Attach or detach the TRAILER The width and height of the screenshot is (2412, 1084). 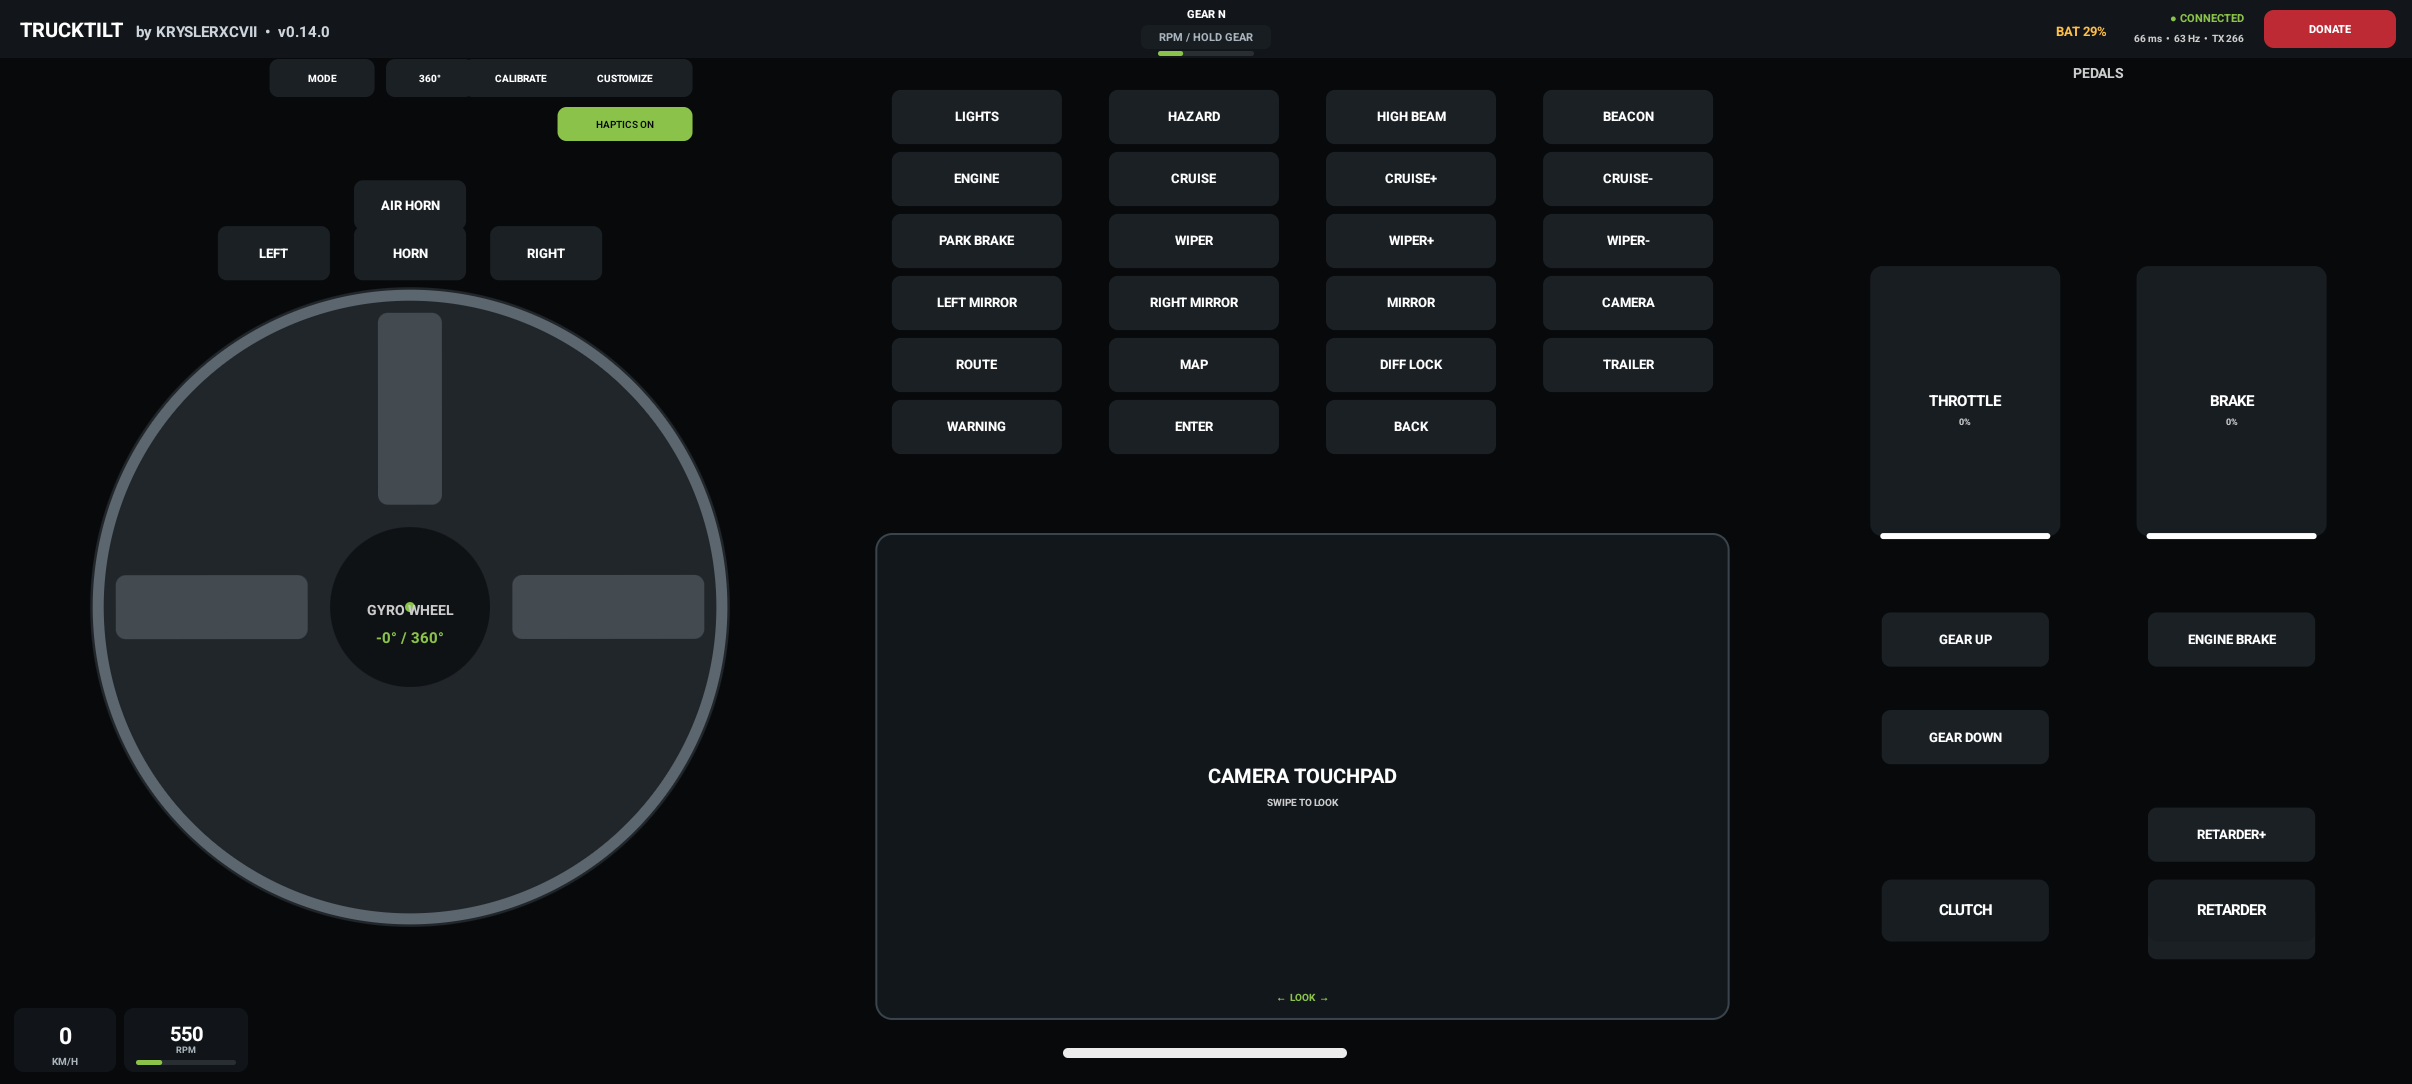tap(1627, 364)
